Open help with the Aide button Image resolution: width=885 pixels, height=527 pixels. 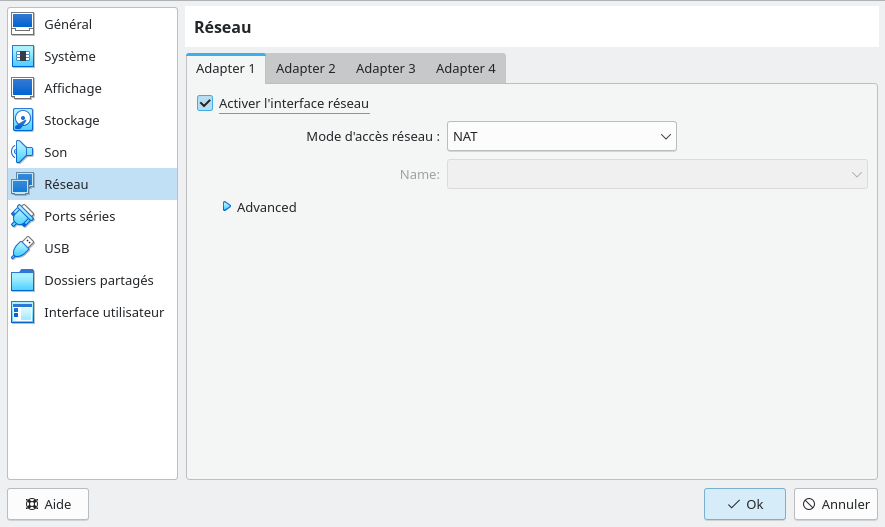pyautogui.click(x=48, y=504)
